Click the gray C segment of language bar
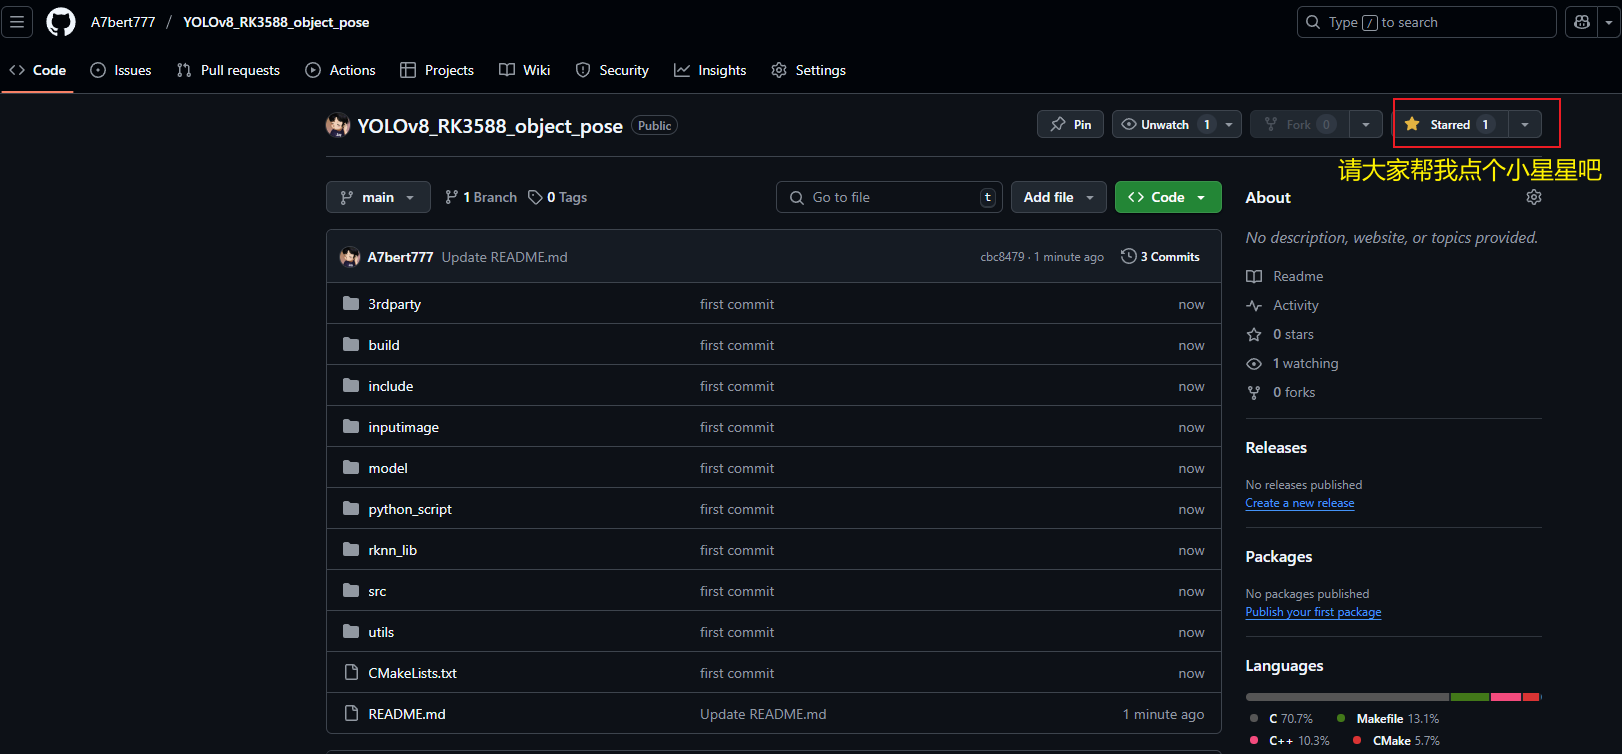 click(1347, 697)
